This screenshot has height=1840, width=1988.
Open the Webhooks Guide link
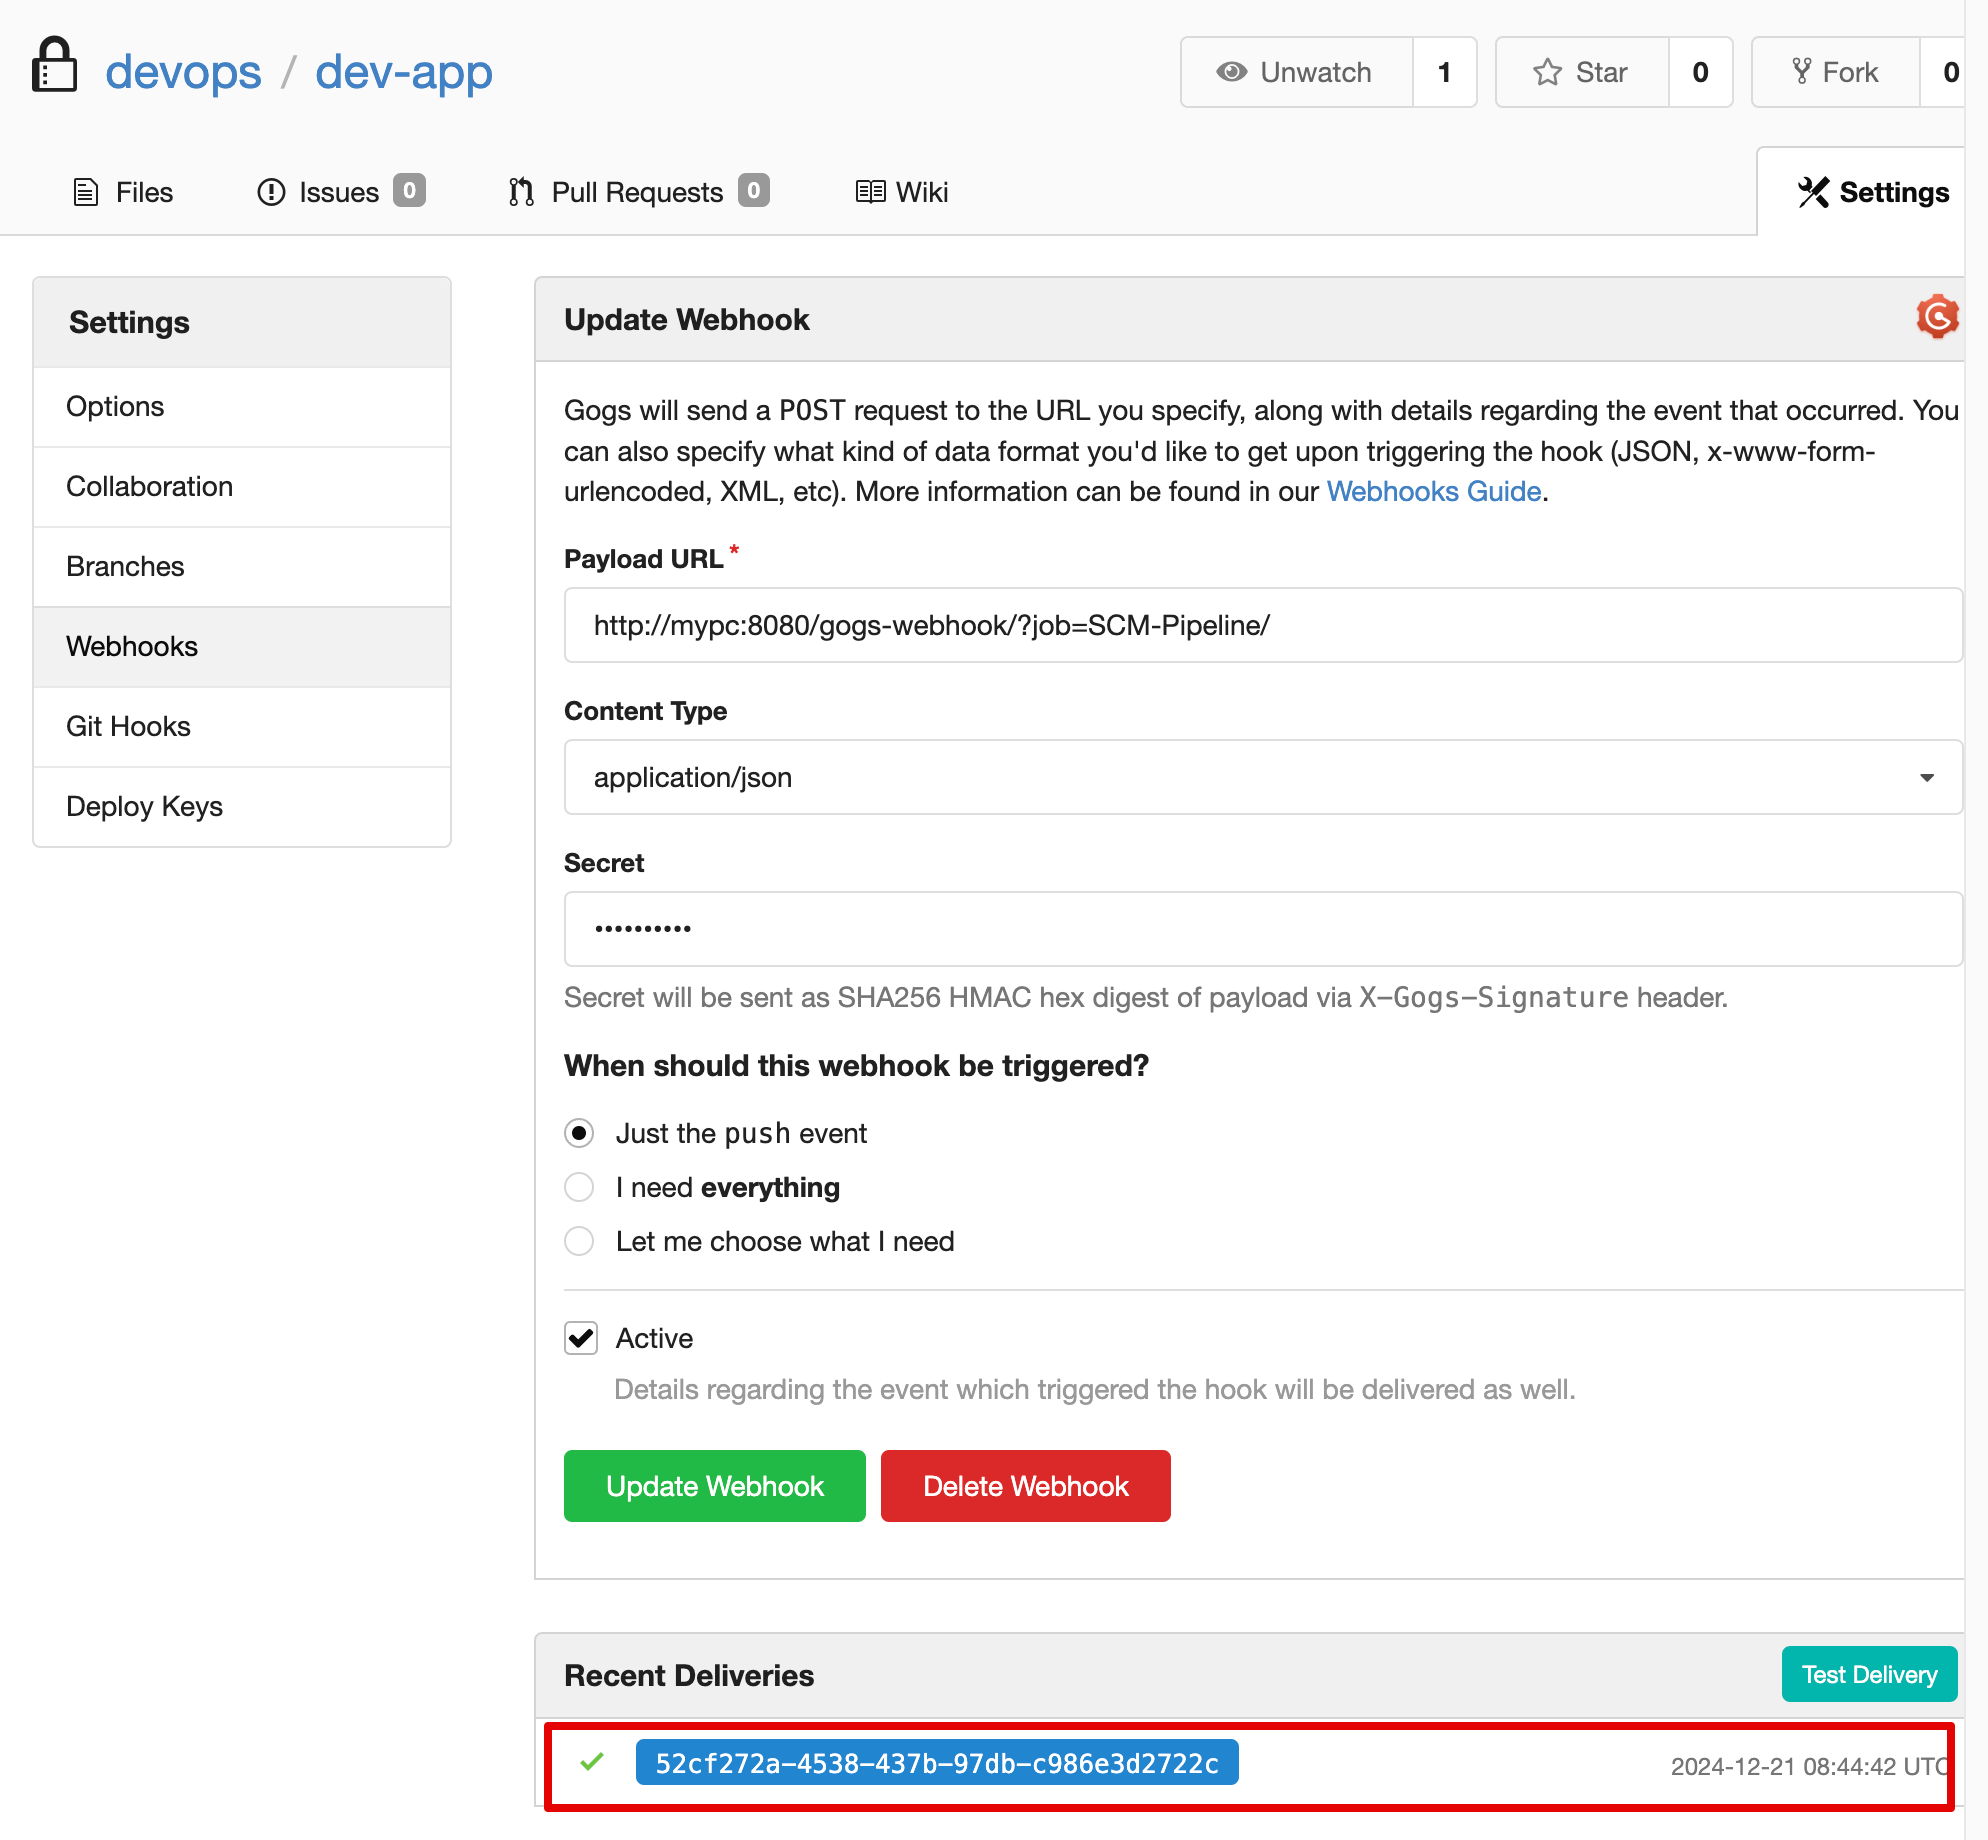click(1433, 491)
